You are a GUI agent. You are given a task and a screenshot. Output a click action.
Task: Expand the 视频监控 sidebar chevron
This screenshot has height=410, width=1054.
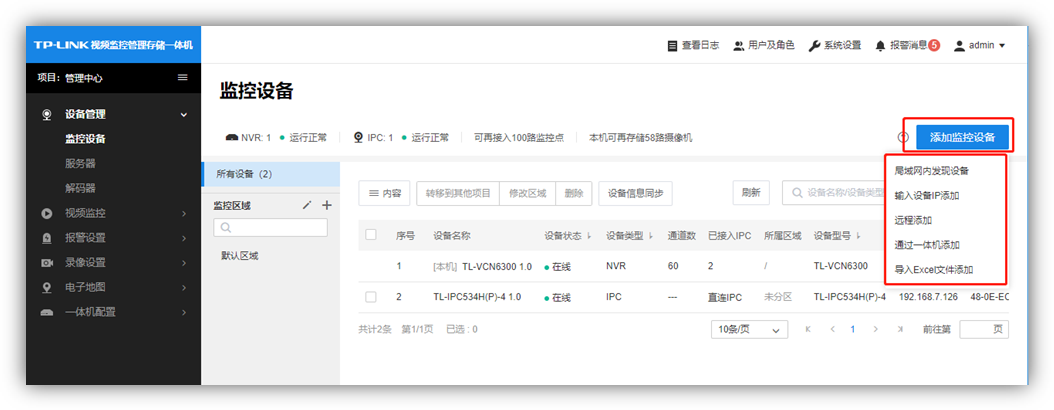[x=184, y=214]
